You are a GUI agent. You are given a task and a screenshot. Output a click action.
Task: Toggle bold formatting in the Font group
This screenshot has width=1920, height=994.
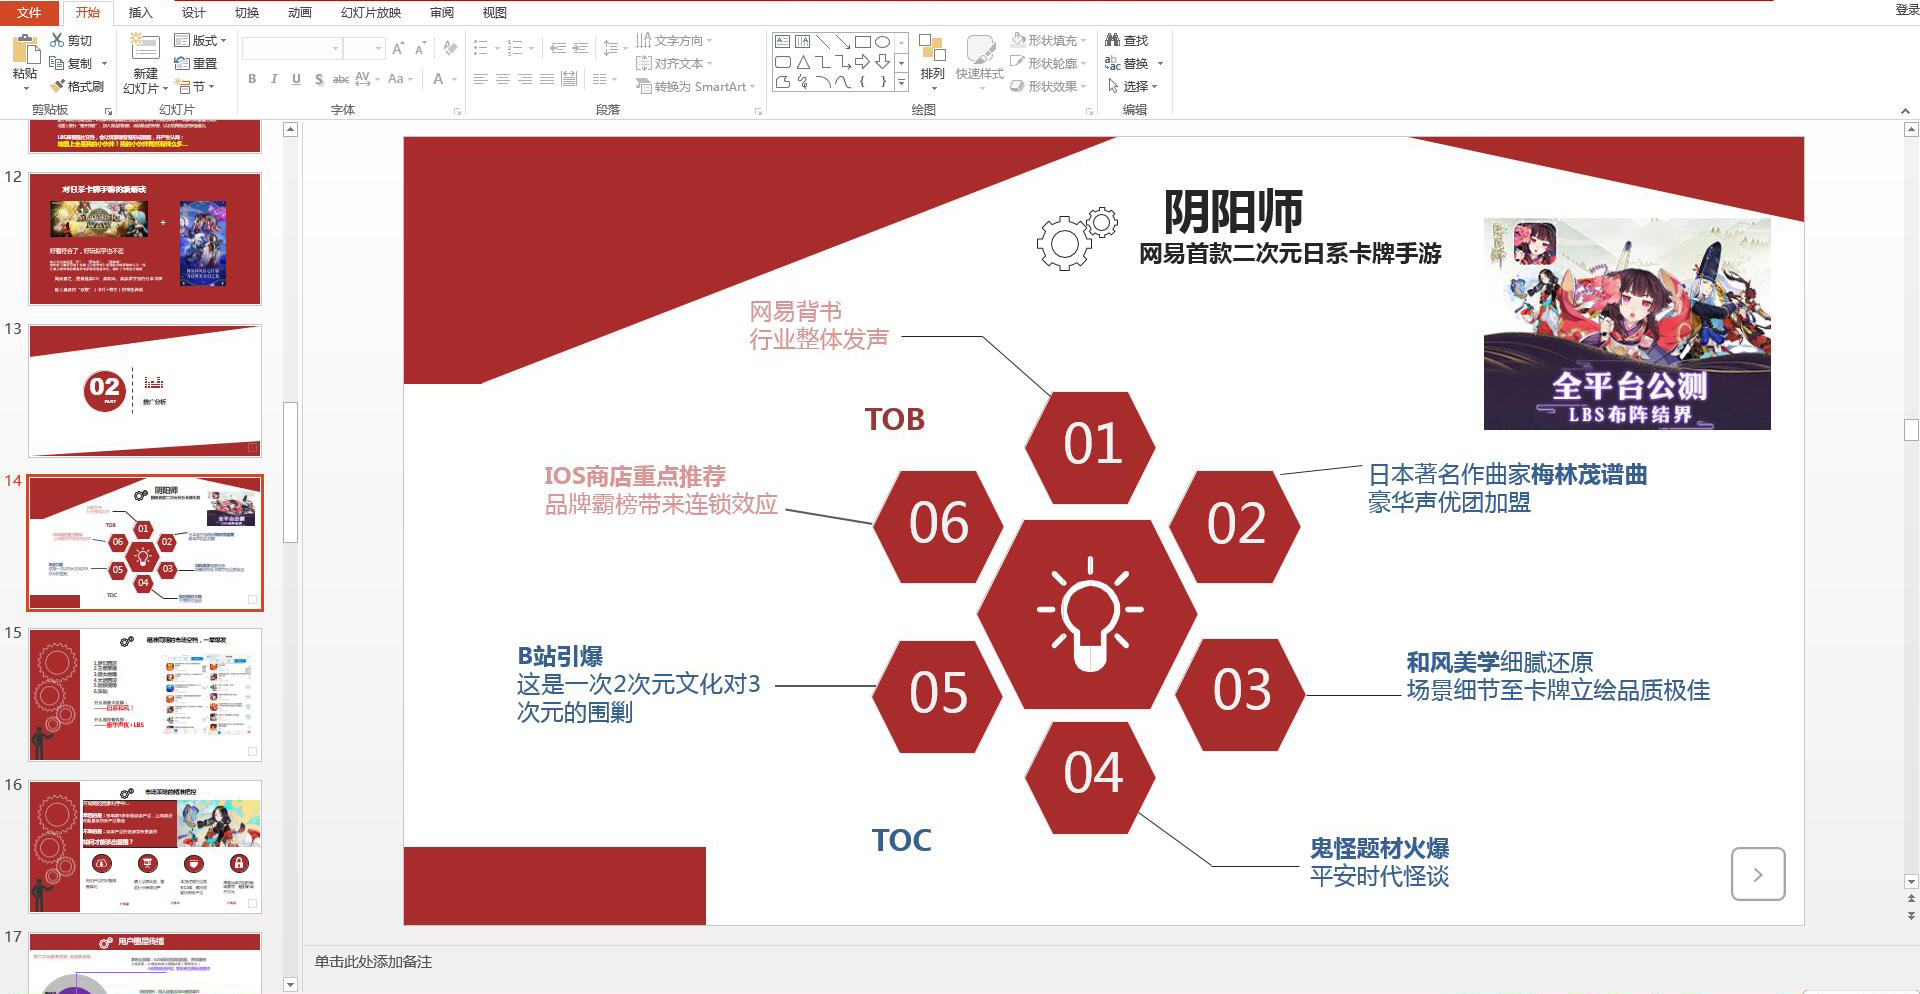pyautogui.click(x=251, y=80)
